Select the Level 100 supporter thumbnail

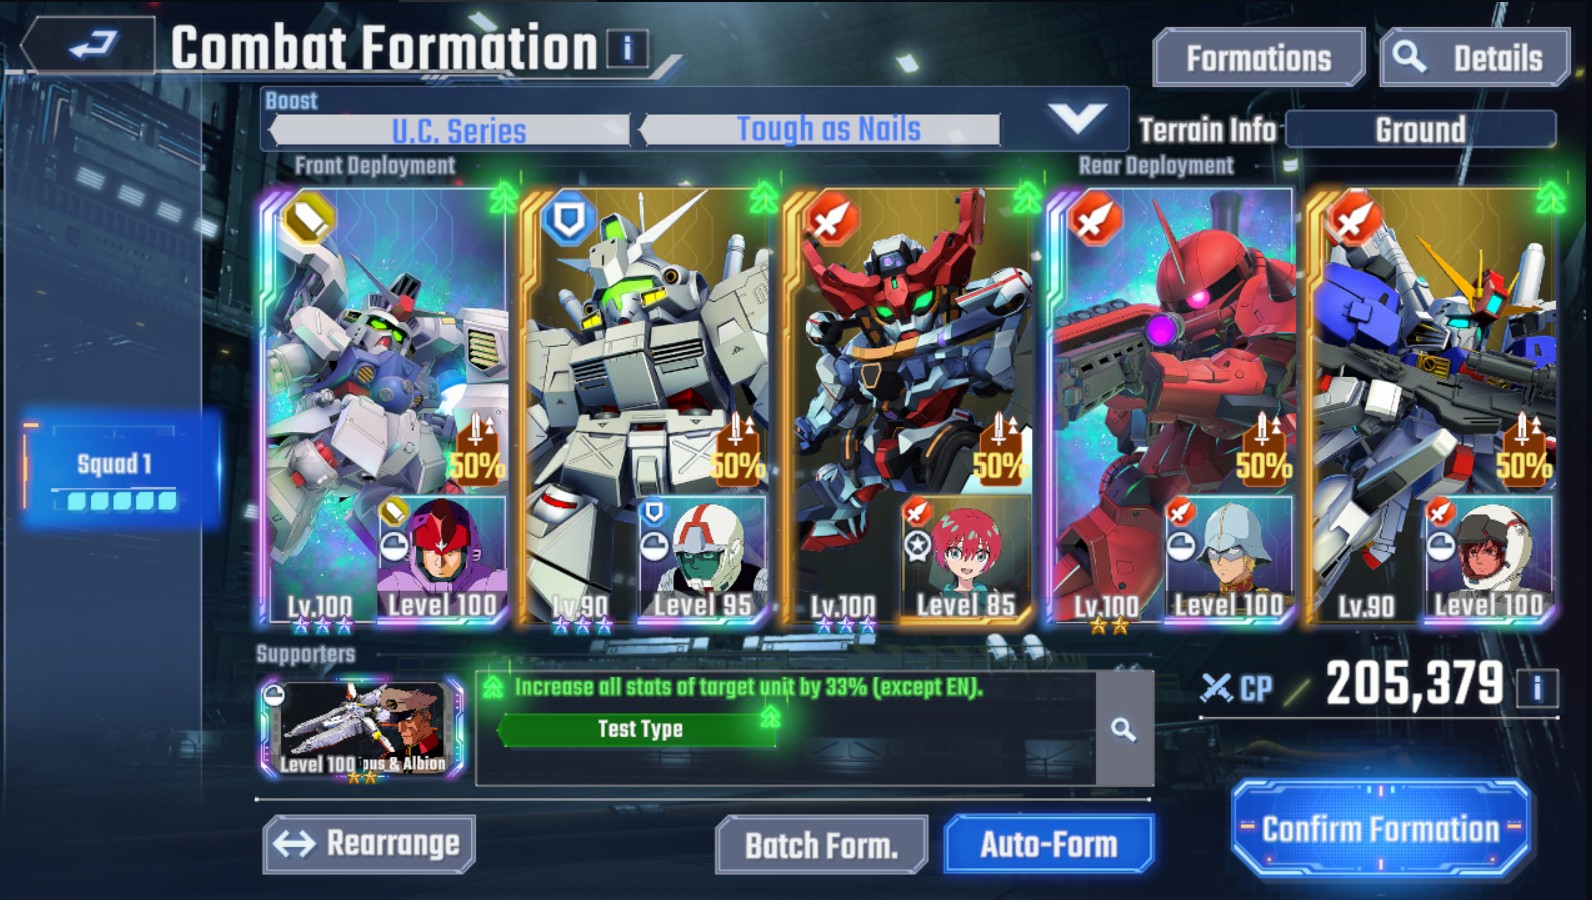click(x=361, y=729)
